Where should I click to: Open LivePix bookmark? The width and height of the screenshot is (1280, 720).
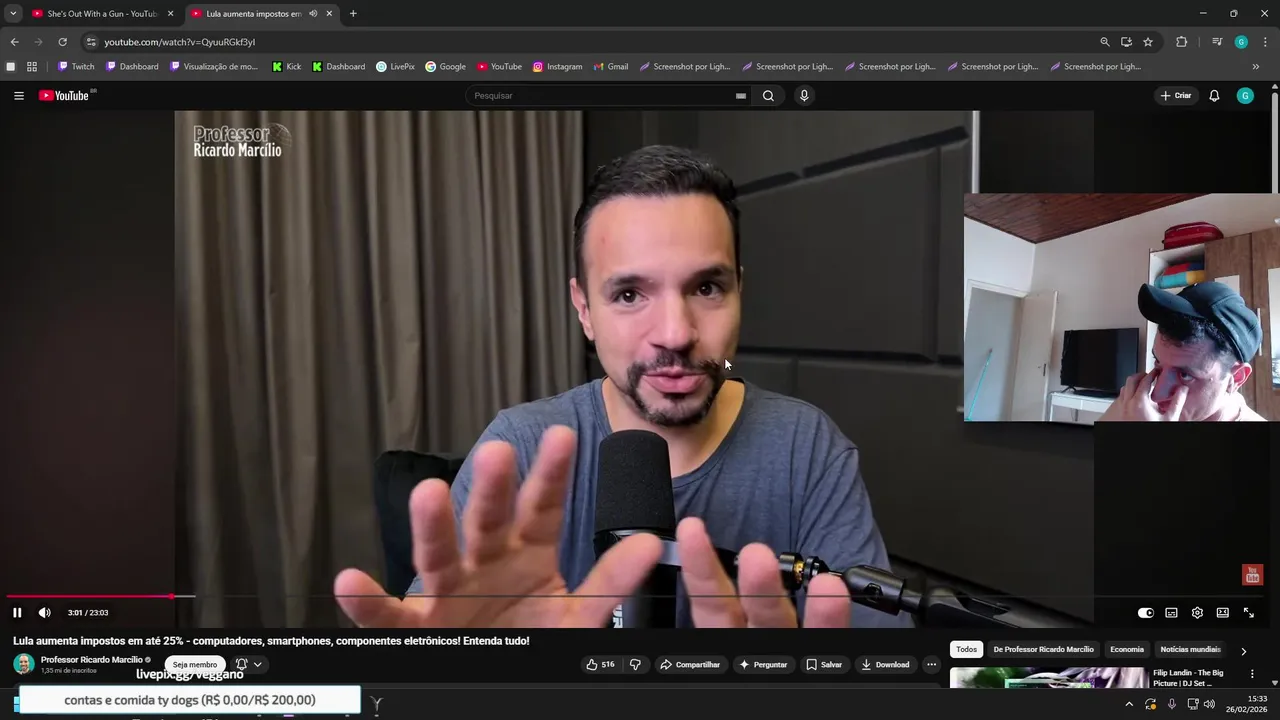tap(395, 67)
